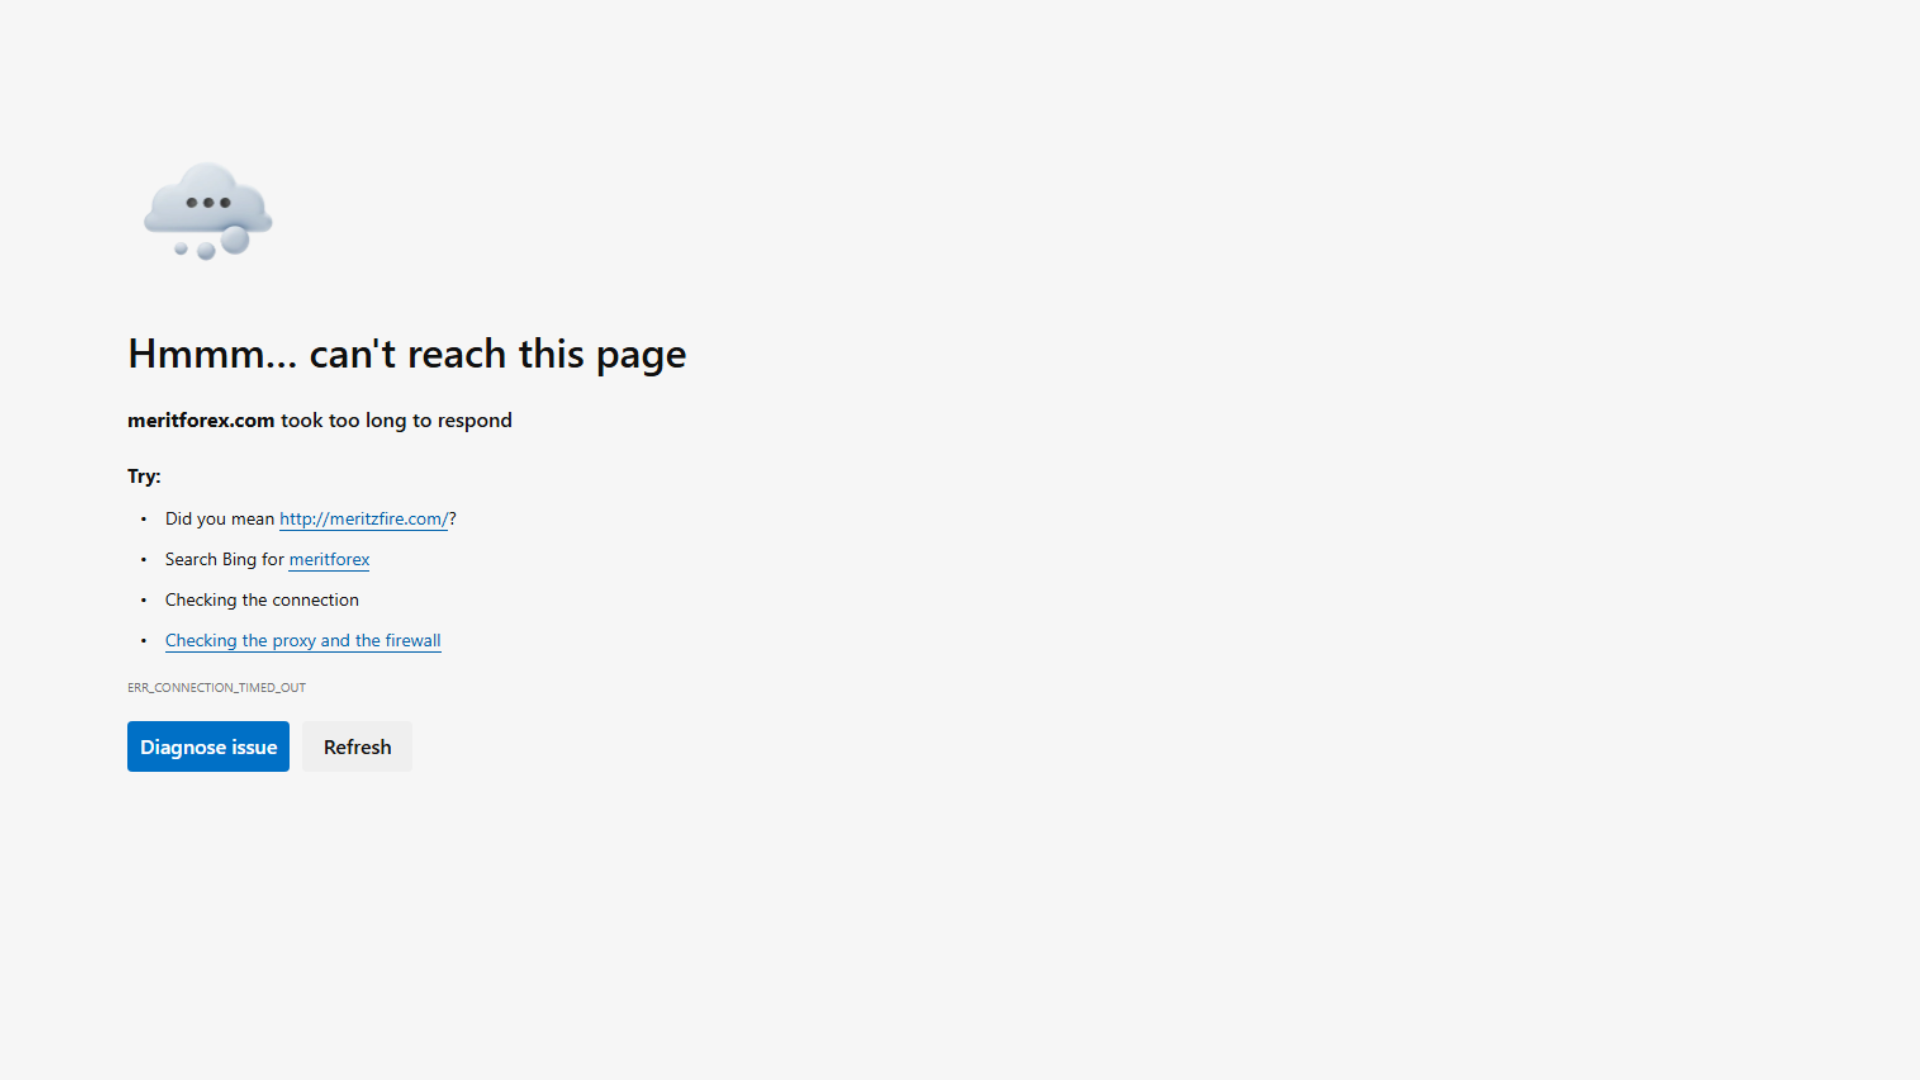1920x1080 pixels.
Task: Click the bullet before the proxy link
Action: pyautogui.click(x=144, y=641)
